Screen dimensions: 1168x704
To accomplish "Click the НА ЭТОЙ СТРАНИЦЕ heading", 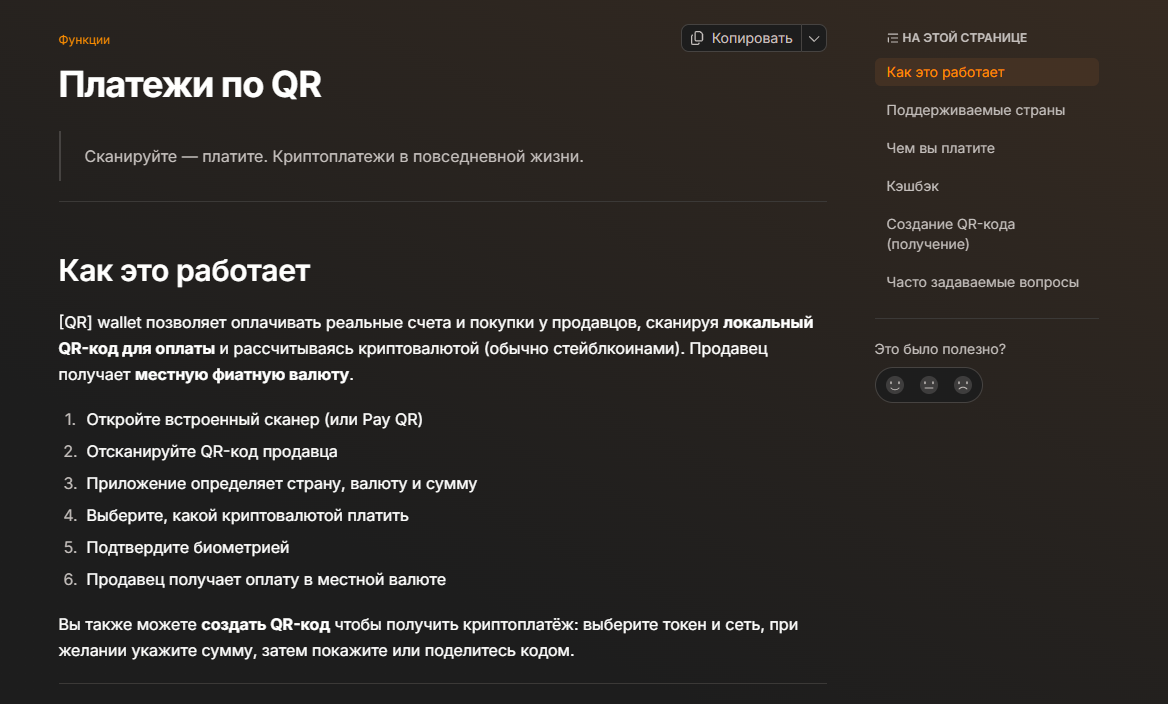I will pyautogui.click(x=964, y=38).
